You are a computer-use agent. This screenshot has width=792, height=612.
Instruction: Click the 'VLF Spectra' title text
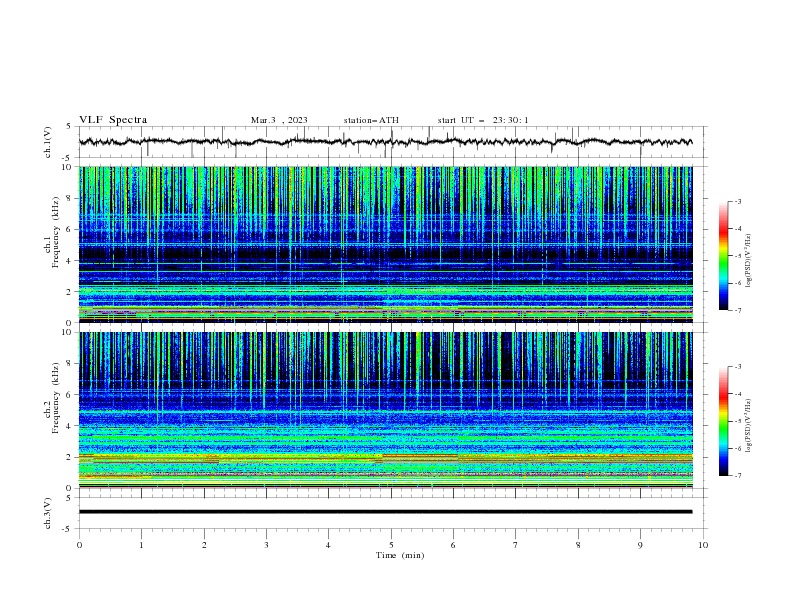[x=113, y=120]
